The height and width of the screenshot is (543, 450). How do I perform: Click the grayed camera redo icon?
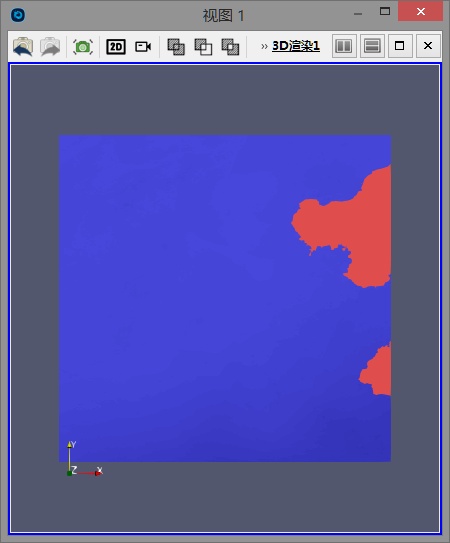click(50, 46)
